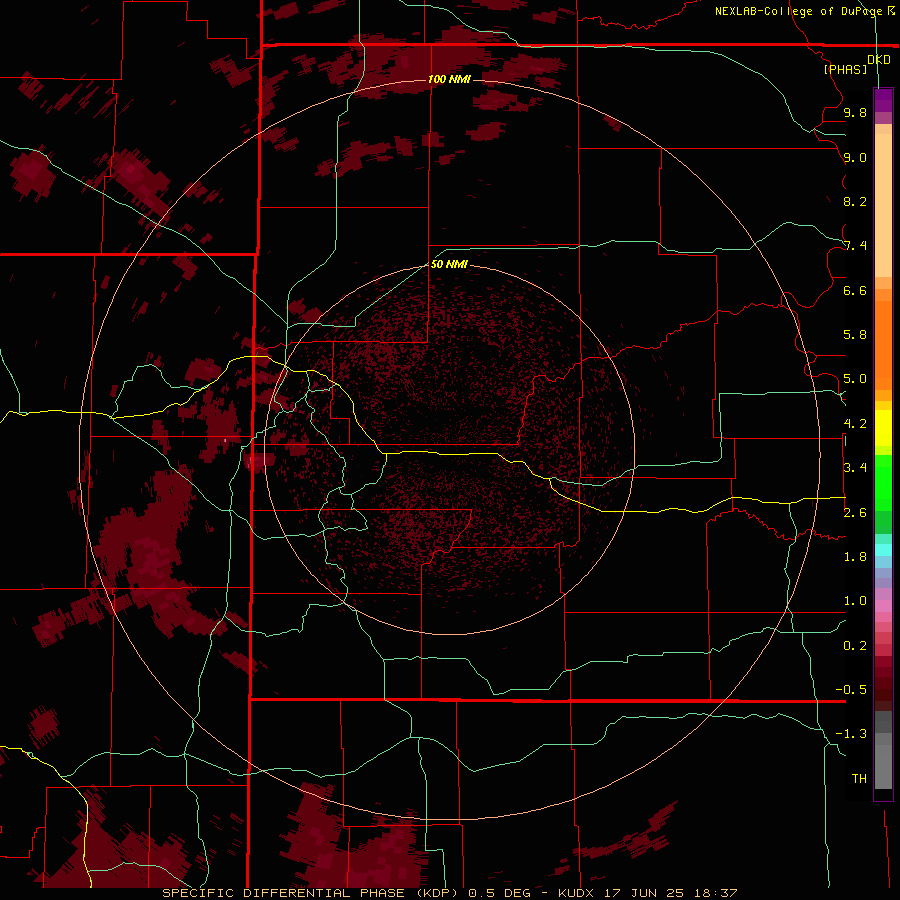Click the 17 JUN 25 date in caption

(x=644, y=893)
